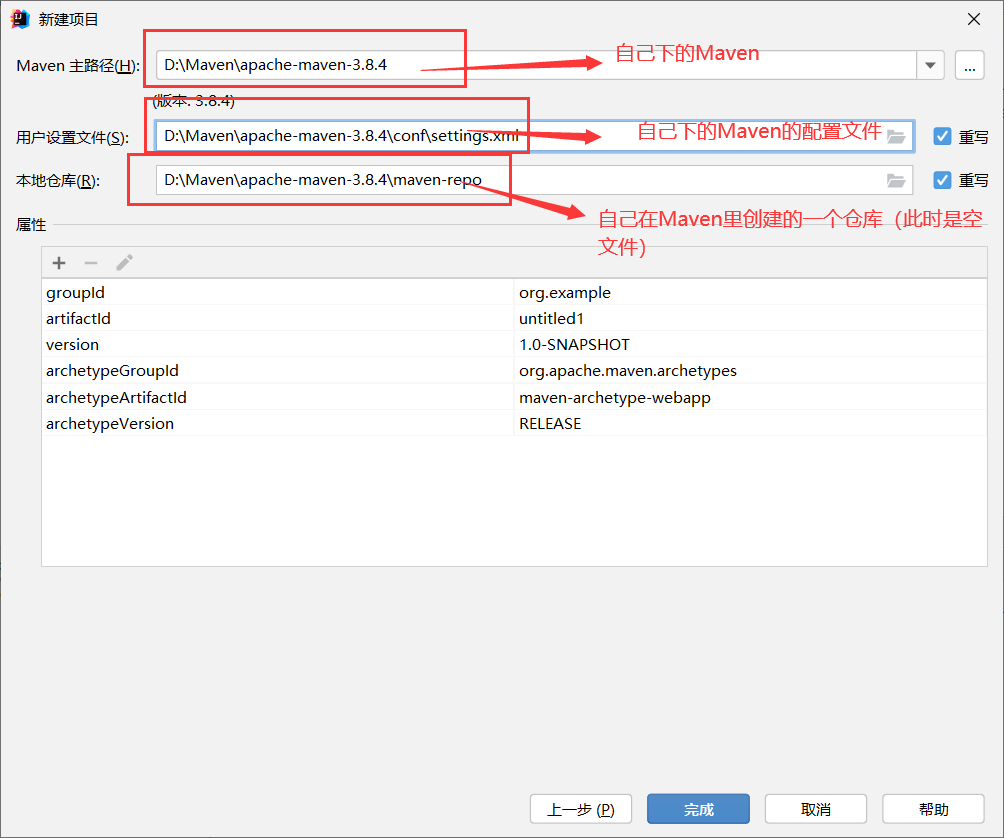Toggle override checkbox for user settings file
Screen dimensions: 1004x838
tap(942, 136)
